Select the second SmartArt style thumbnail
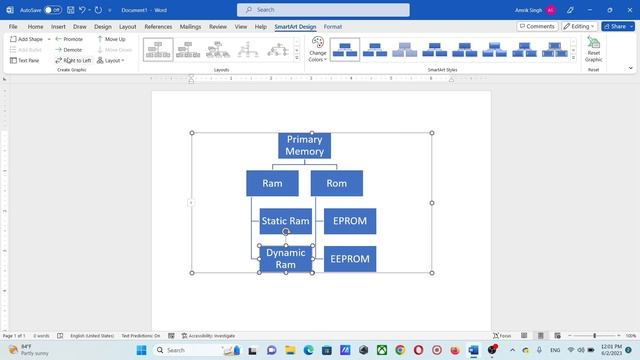The height and width of the screenshot is (360, 640). [375, 50]
